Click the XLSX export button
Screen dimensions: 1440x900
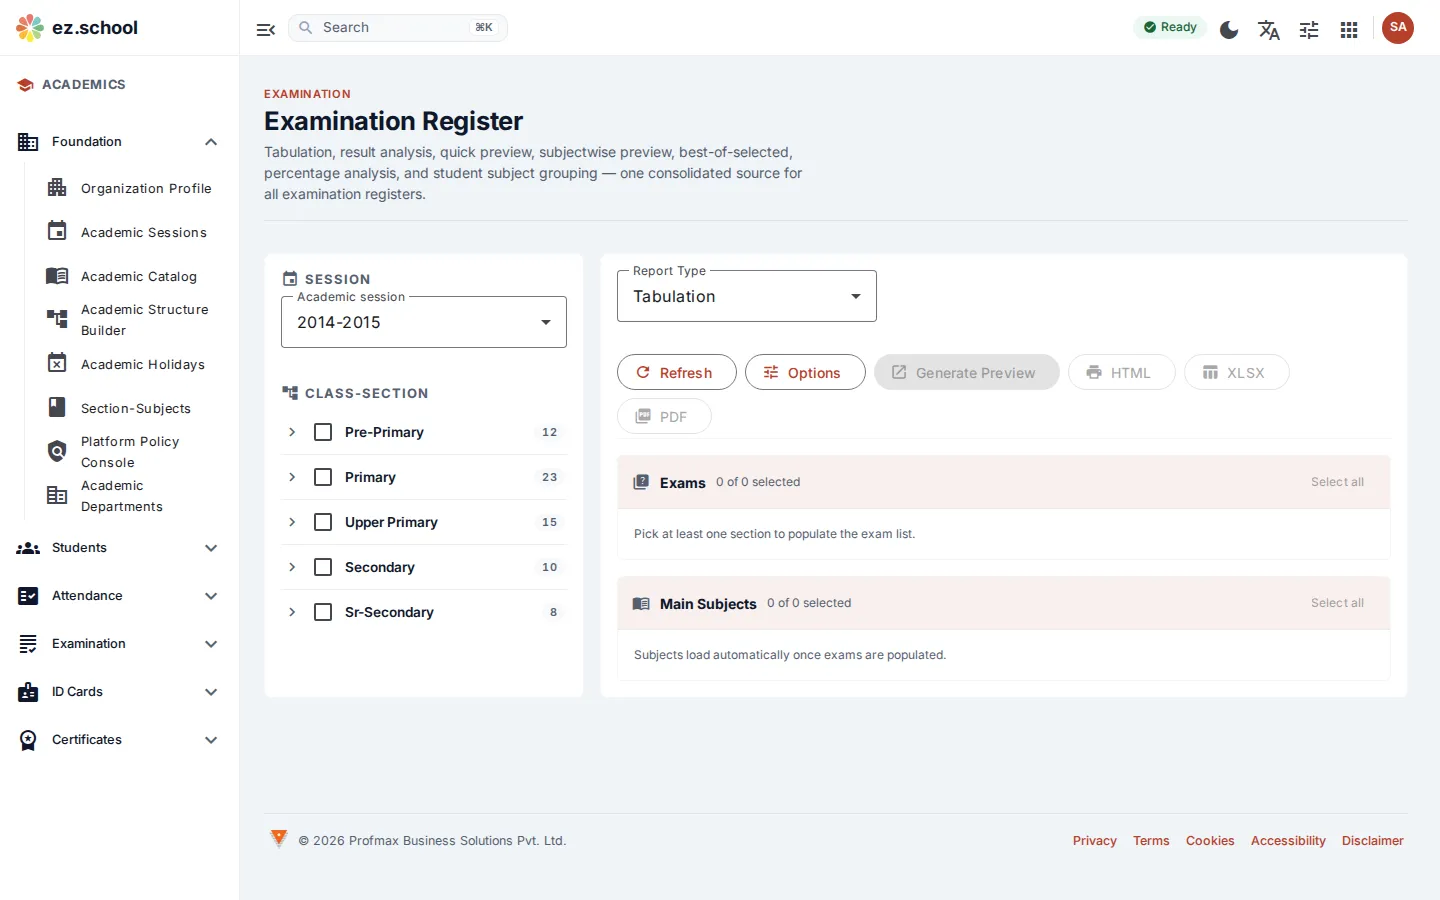[x=1236, y=372]
